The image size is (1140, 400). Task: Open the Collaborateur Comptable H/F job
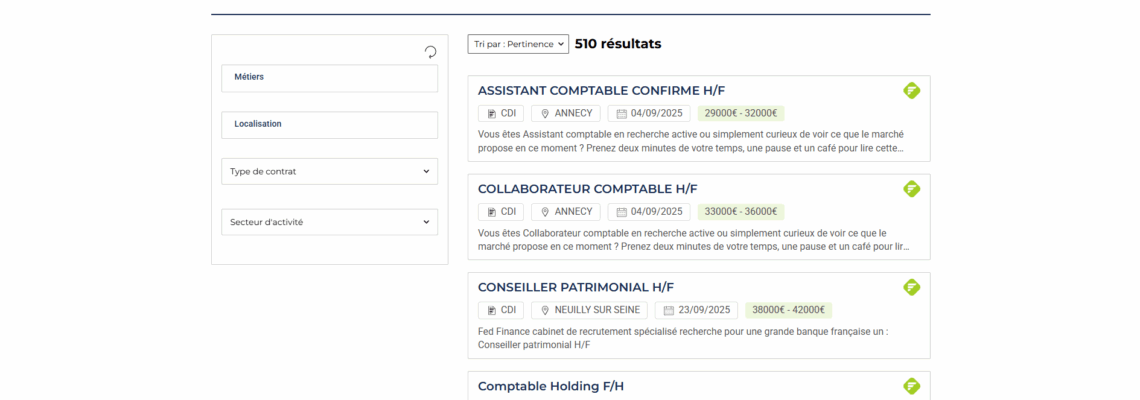(x=587, y=189)
